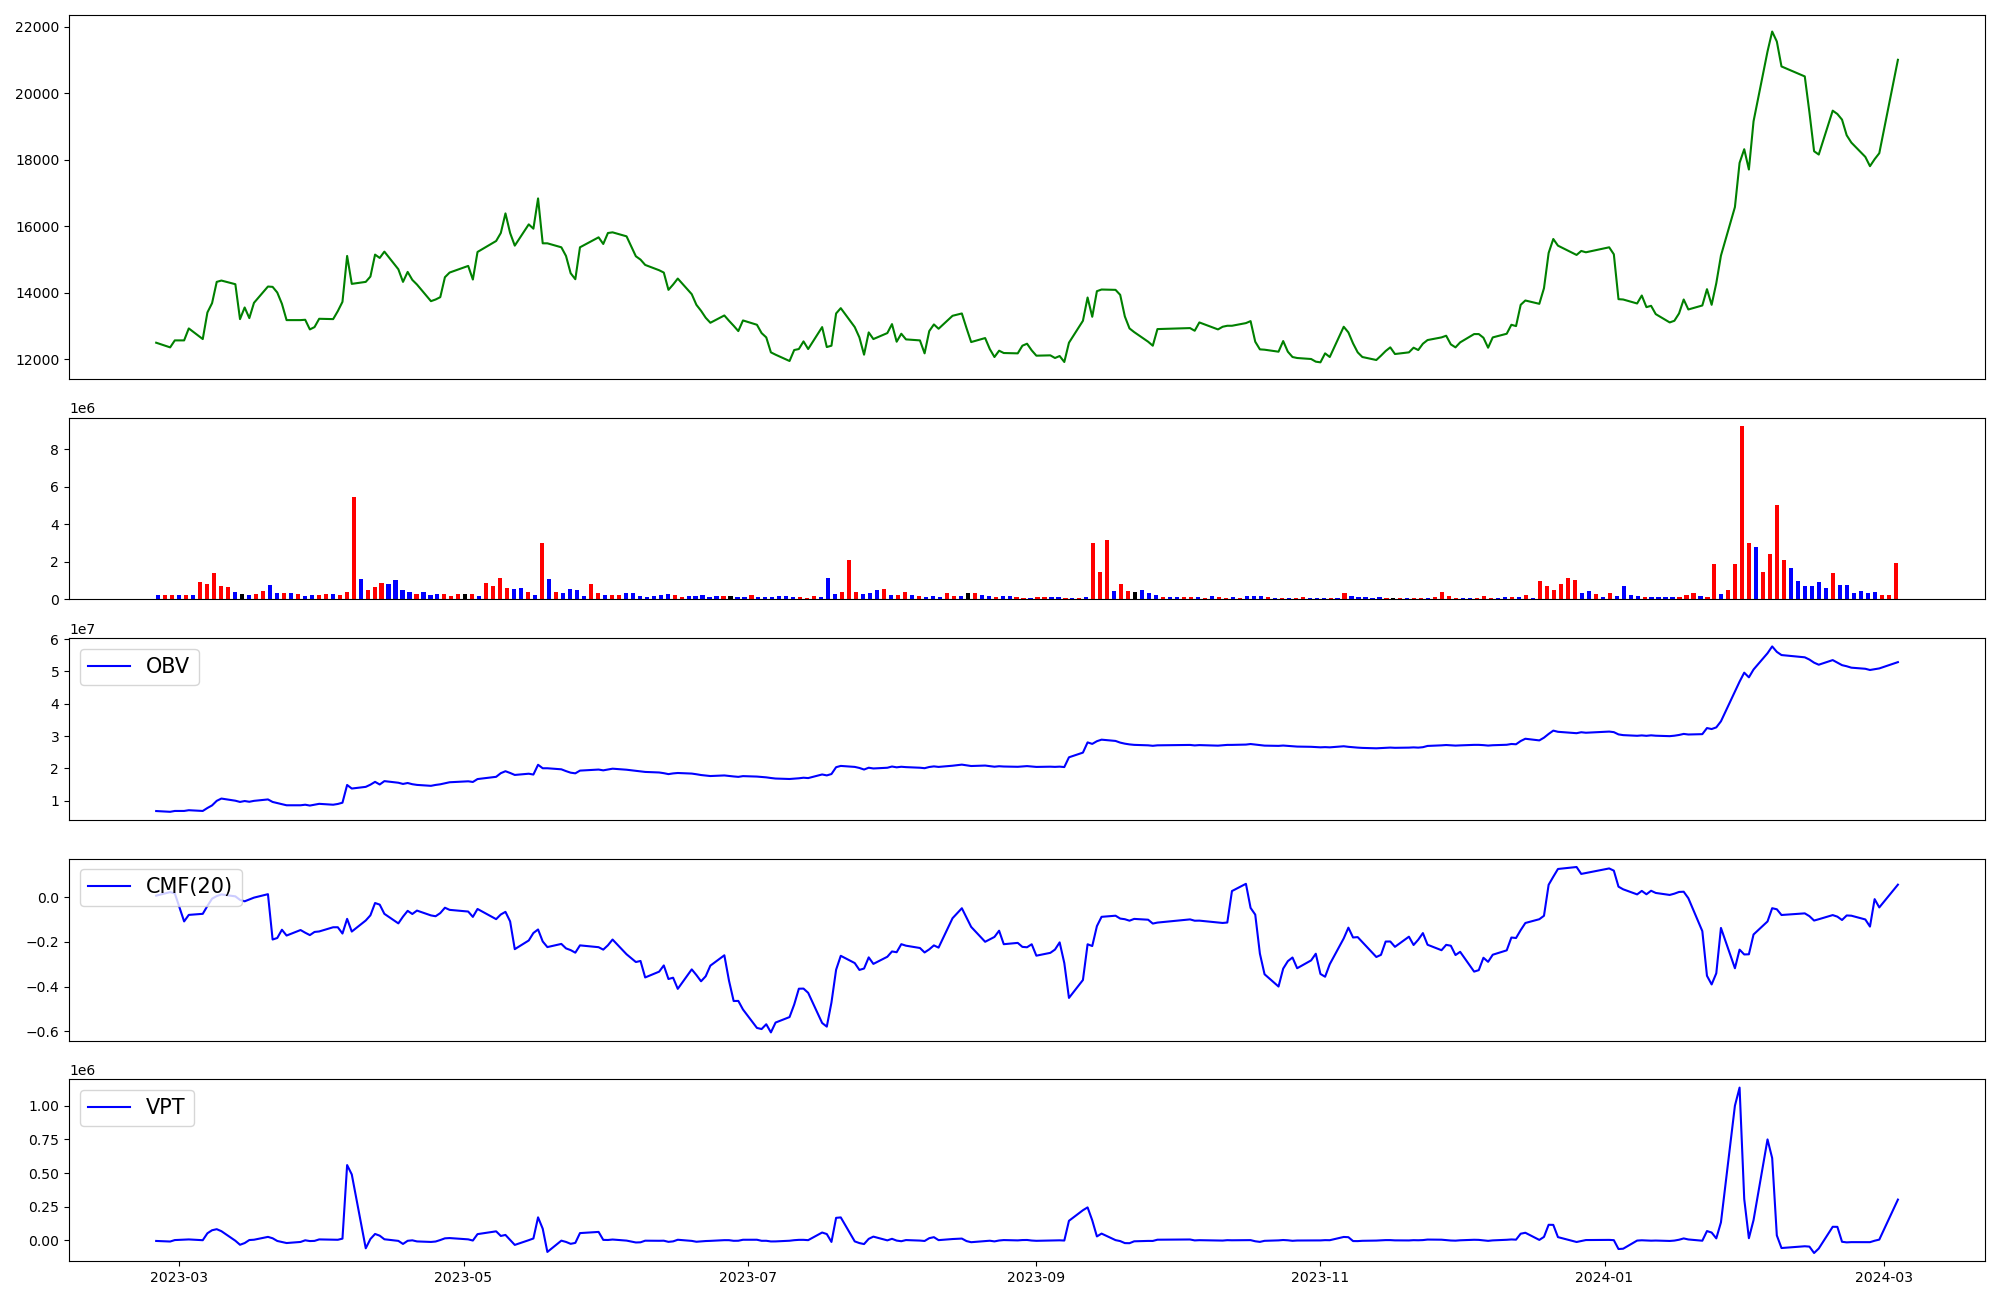
Task: Click the highest spike of the VPT line
Action: [1739, 1089]
